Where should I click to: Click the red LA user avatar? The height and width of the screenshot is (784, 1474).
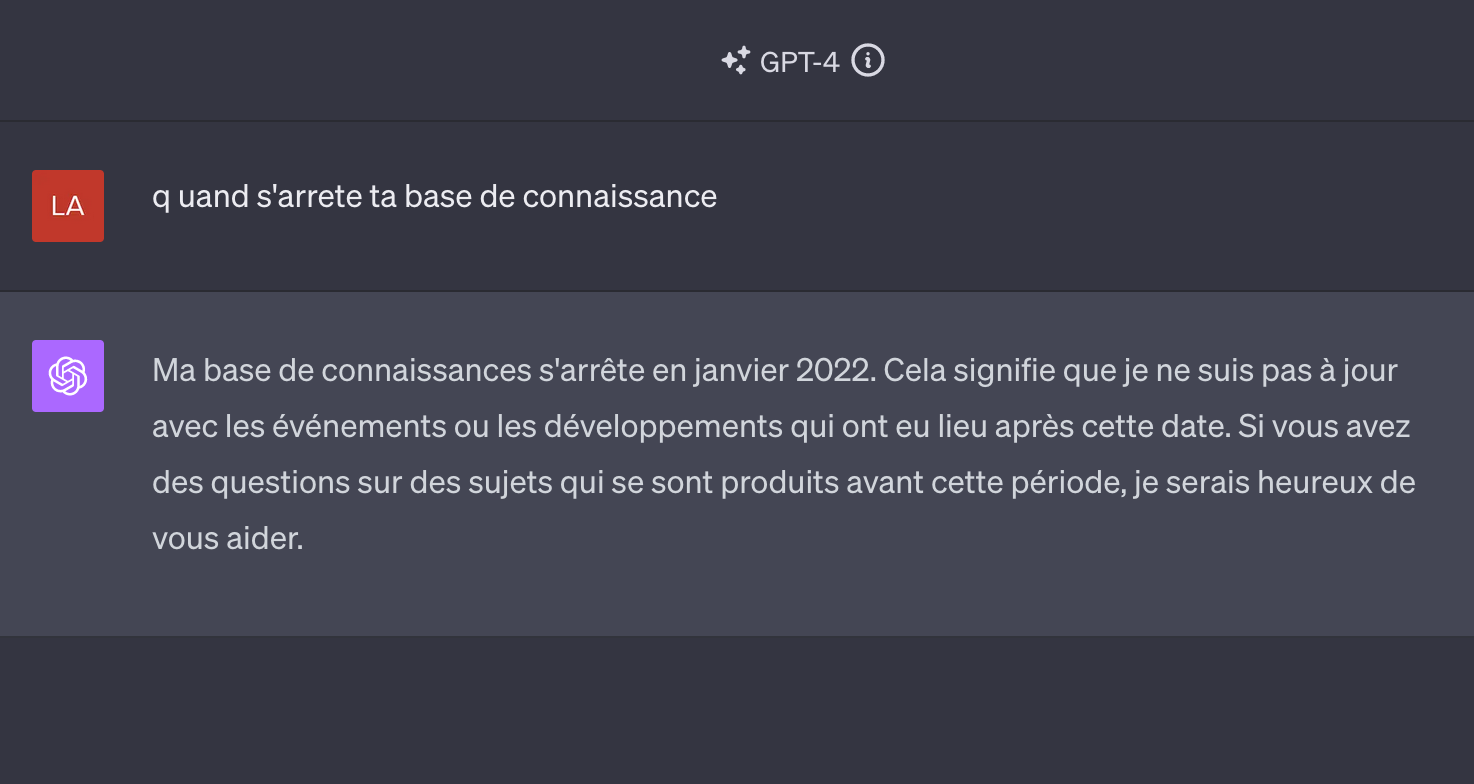[x=68, y=206]
